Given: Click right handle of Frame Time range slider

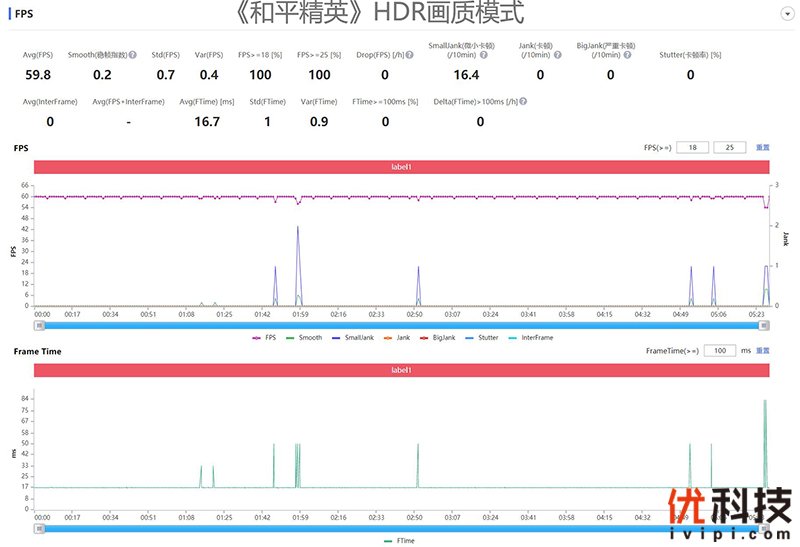Looking at the screenshot, I should tap(765, 527).
